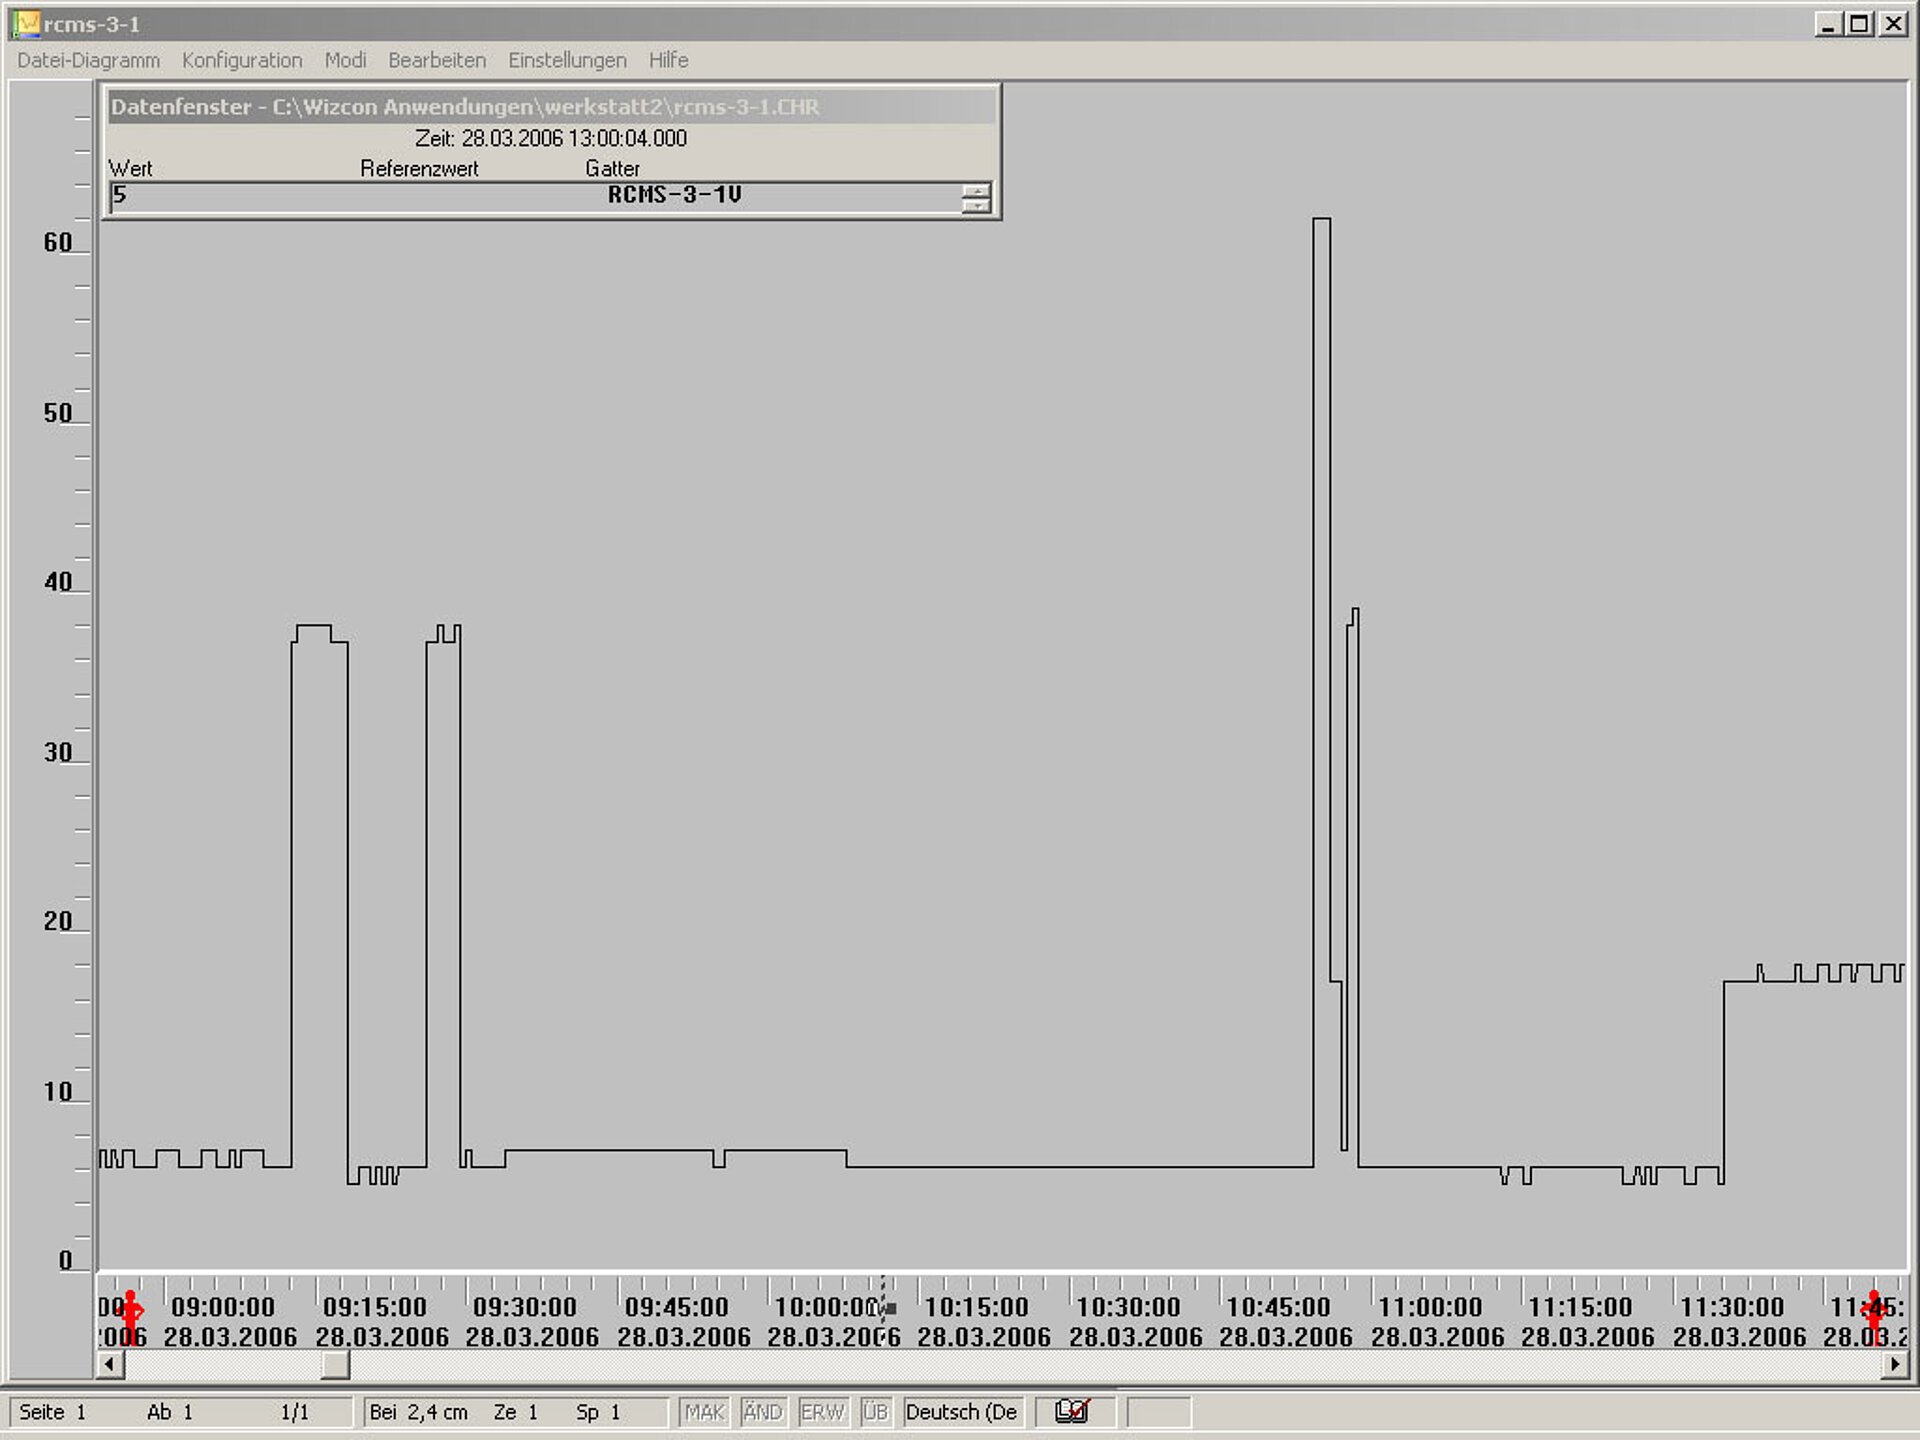
Task: Open the Modi menu
Action: coord(345,60)
